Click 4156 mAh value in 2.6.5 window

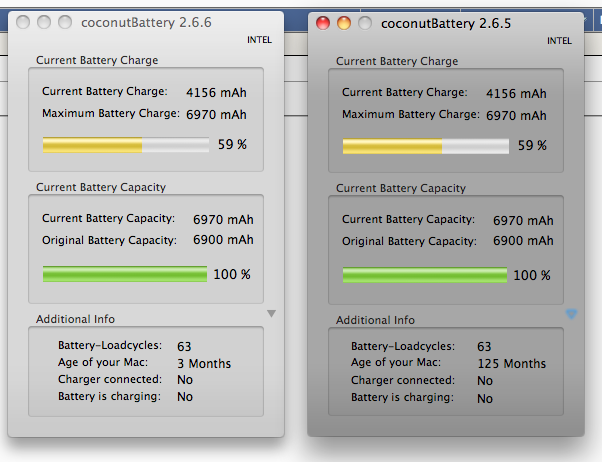pos(516,94)
